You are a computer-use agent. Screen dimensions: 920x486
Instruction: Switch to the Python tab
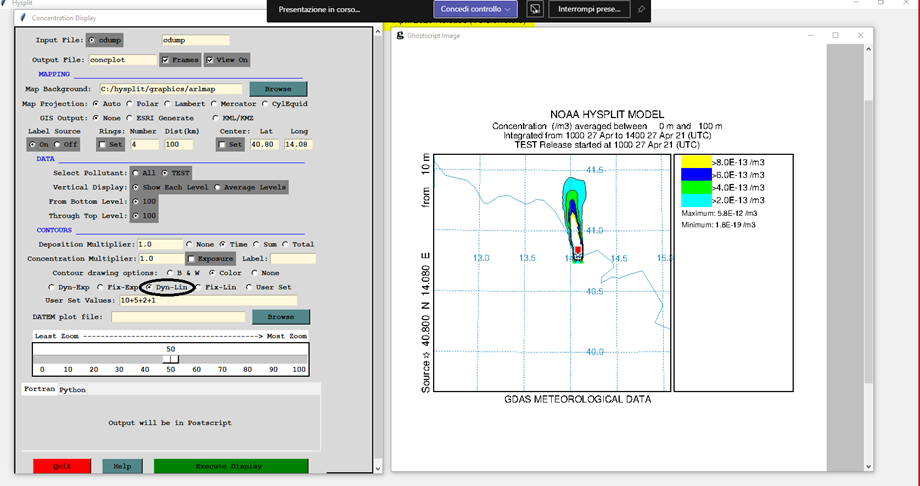[73, 390]
